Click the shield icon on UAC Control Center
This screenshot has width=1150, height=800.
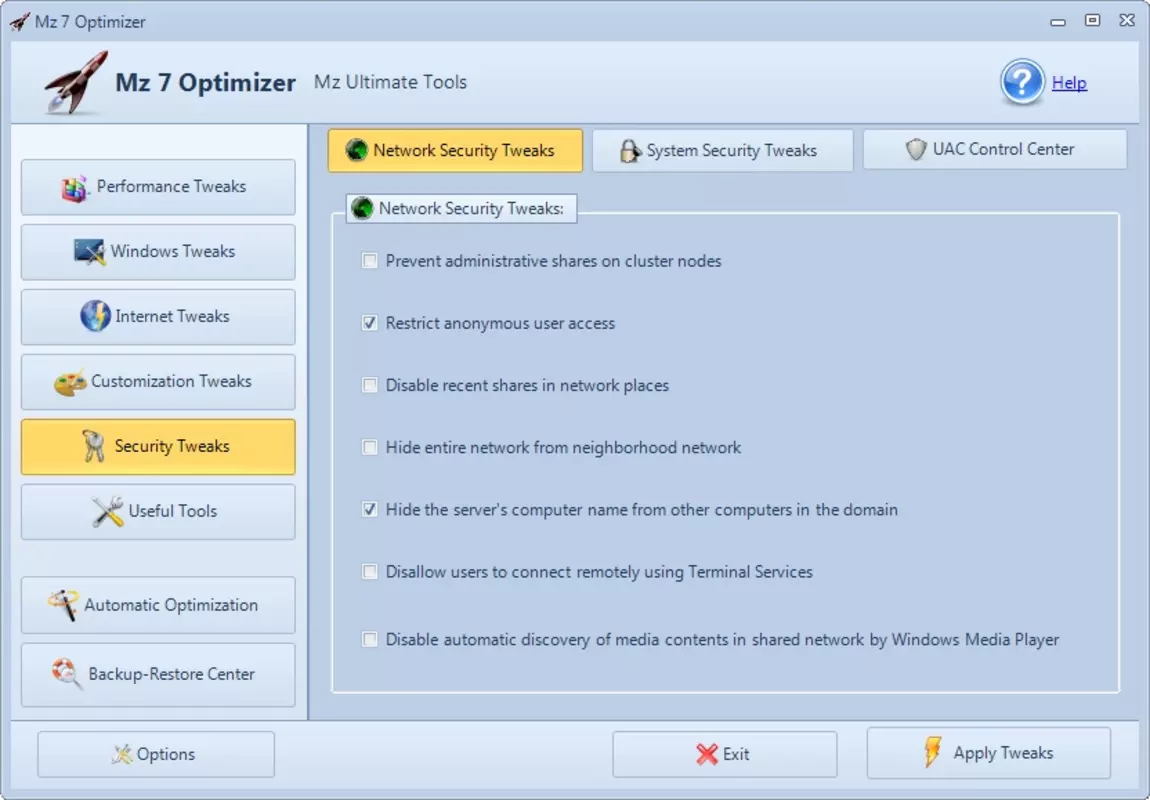pos(915,150)
